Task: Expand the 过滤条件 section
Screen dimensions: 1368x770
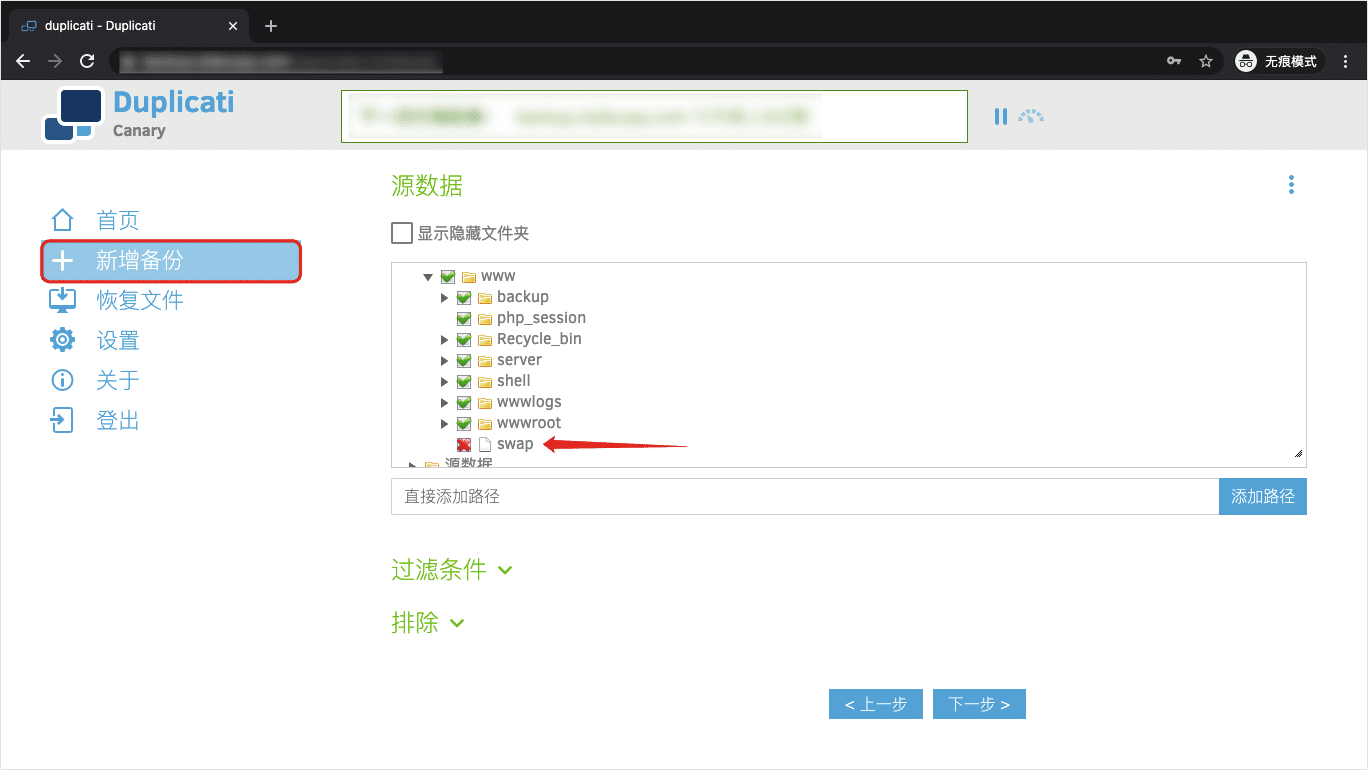Action: (x=452, y=569)
